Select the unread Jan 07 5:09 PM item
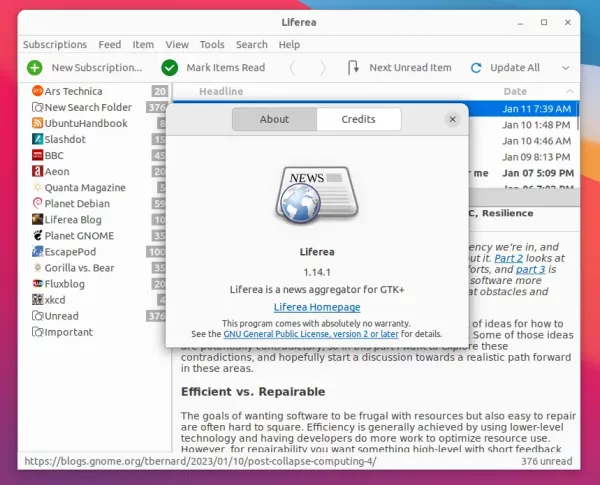 coord(538,173)
